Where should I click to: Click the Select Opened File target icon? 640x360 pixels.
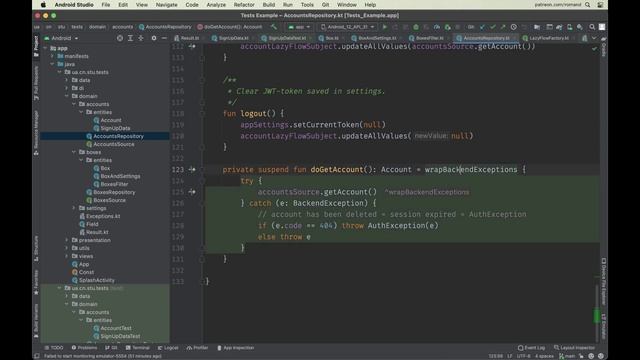coord(120,38)
